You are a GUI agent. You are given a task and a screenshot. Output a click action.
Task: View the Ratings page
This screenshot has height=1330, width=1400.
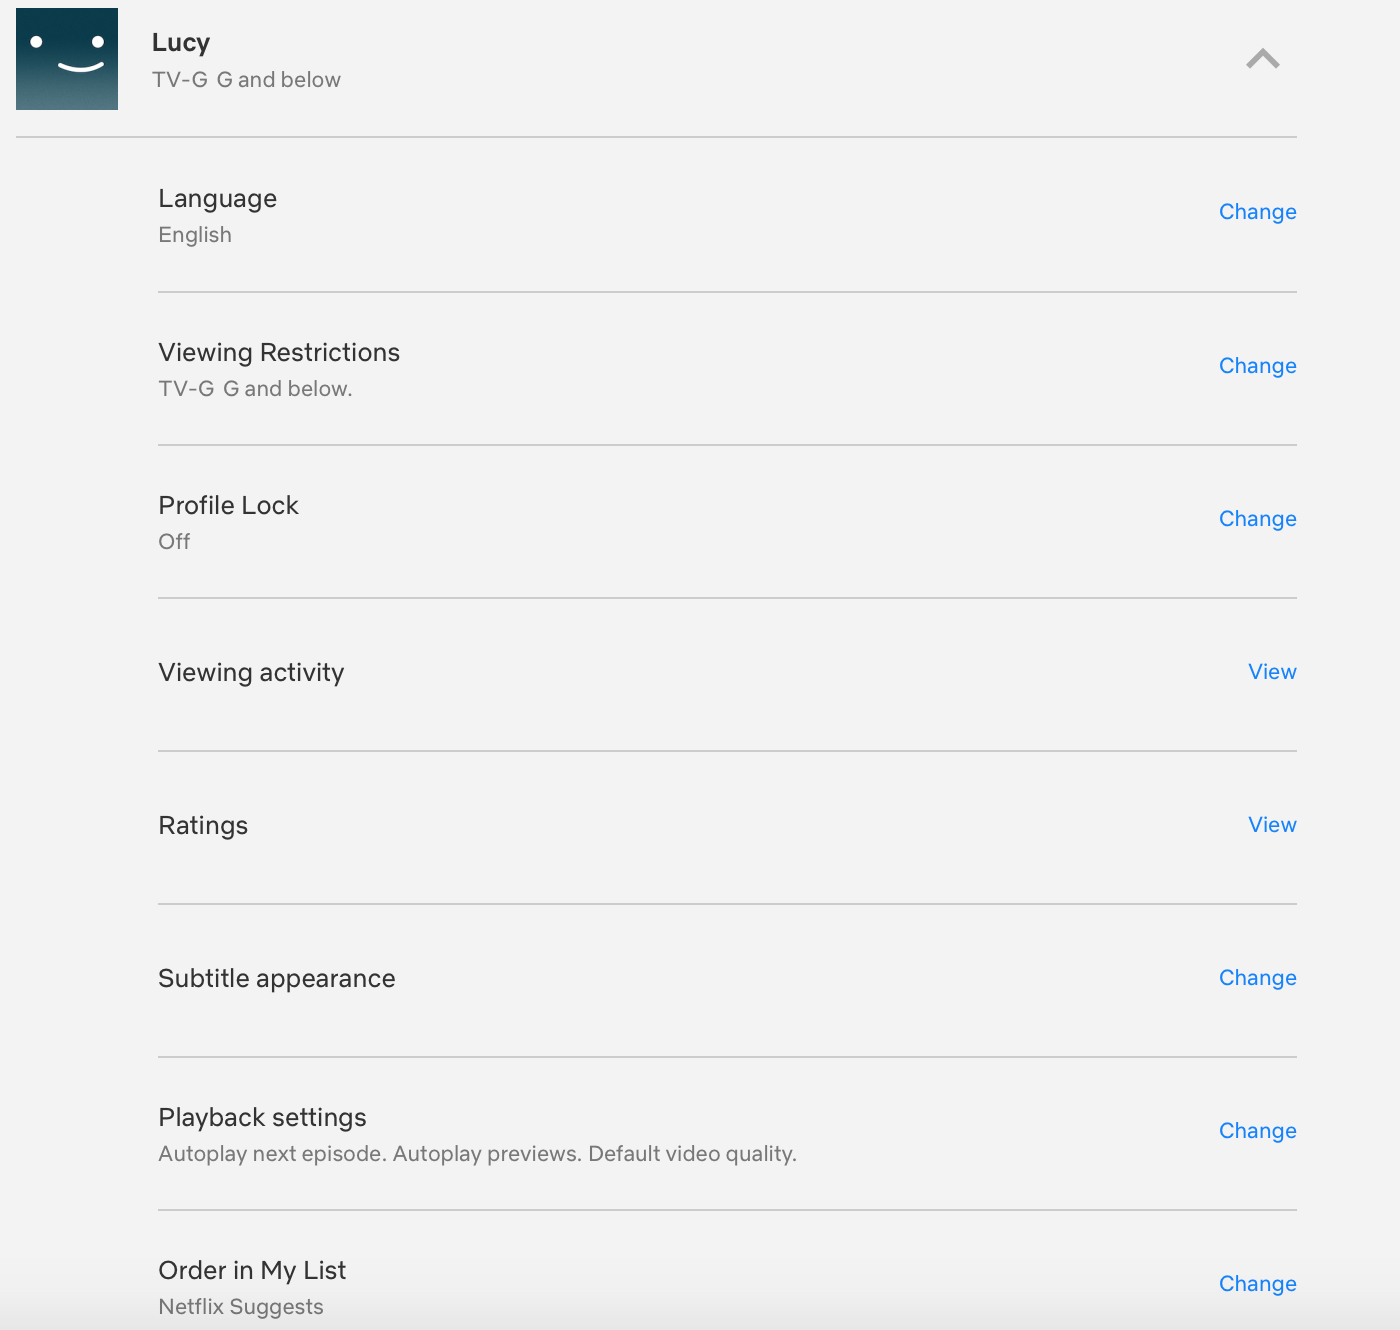(1272, 825)
